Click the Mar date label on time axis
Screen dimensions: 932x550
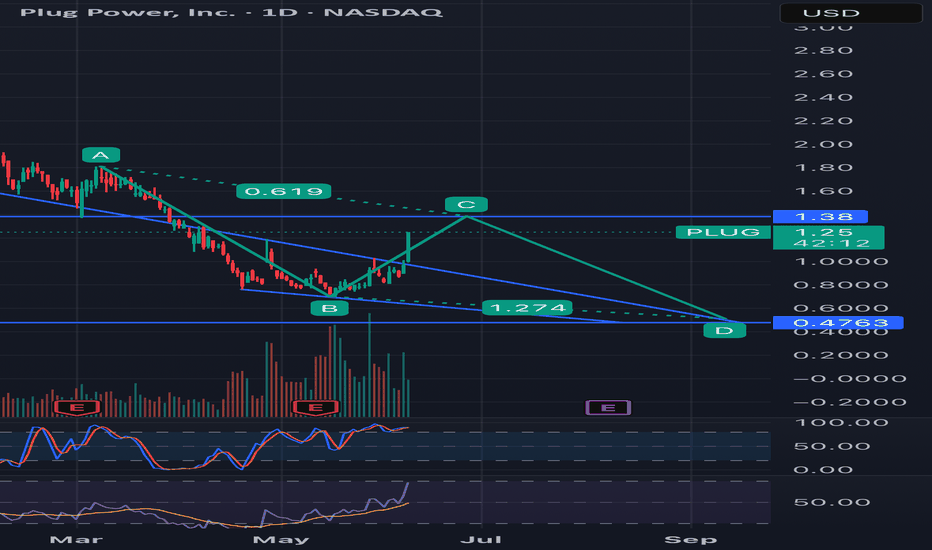[x=76, y=539]
